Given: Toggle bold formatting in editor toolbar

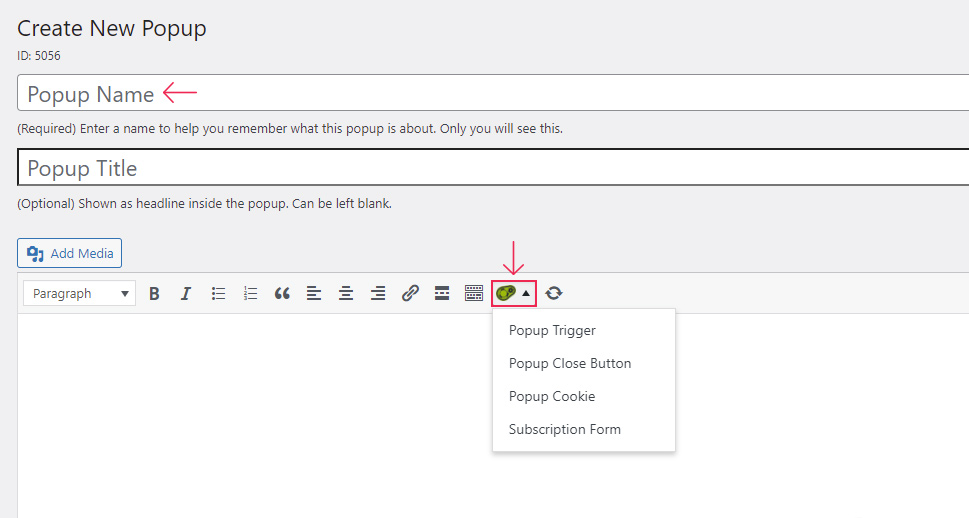Looking at the screenshot, I should [x=154, y=294].
